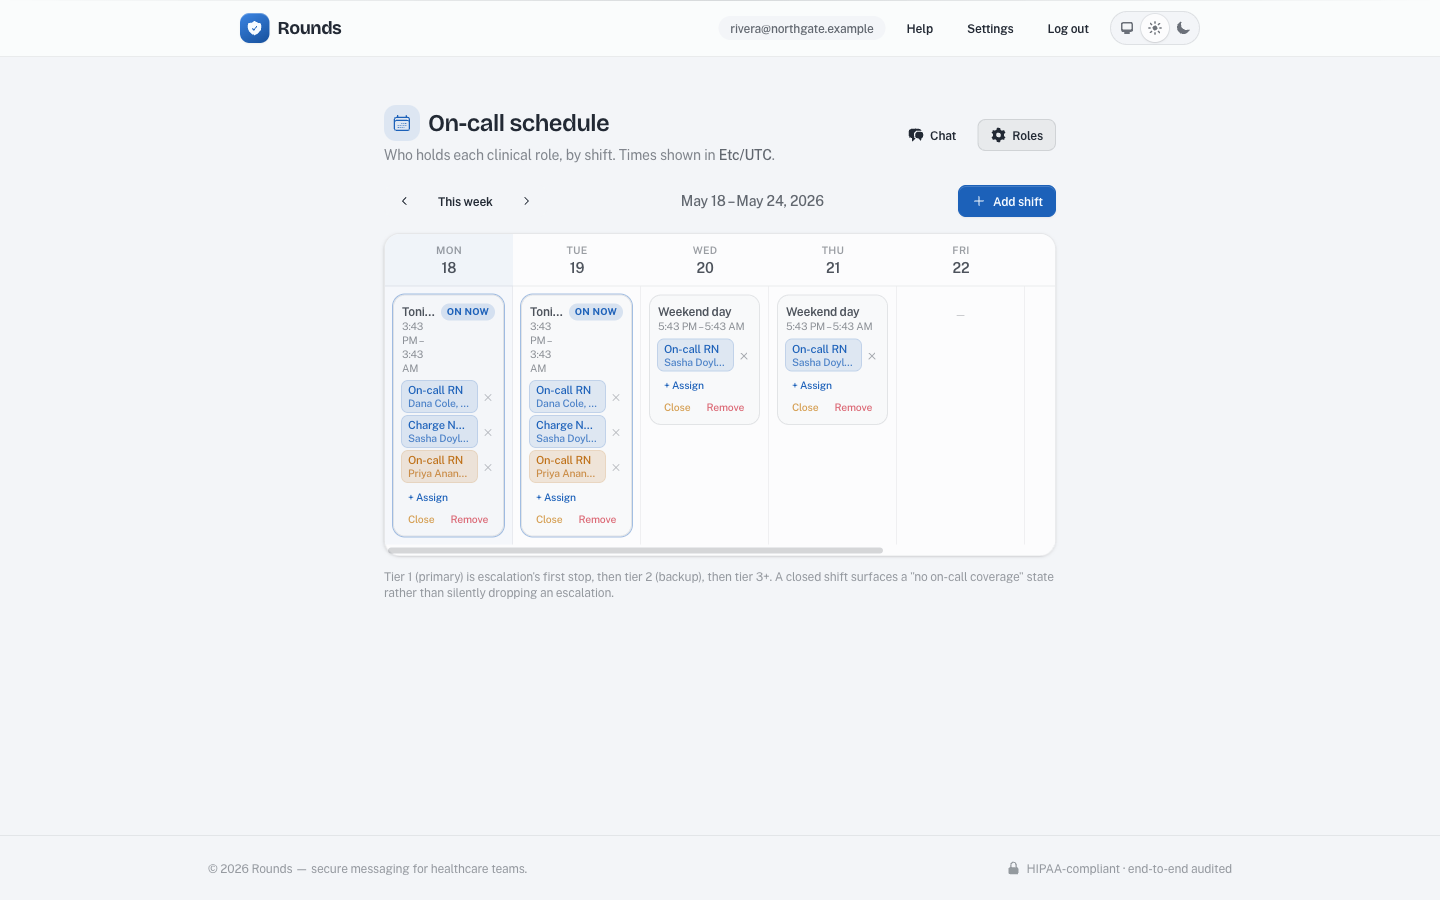This screenshot has width=1440, height=900.
Task: Select Thursday's On-call RN Sasha Doyle chip
Action: pos(823,356)
